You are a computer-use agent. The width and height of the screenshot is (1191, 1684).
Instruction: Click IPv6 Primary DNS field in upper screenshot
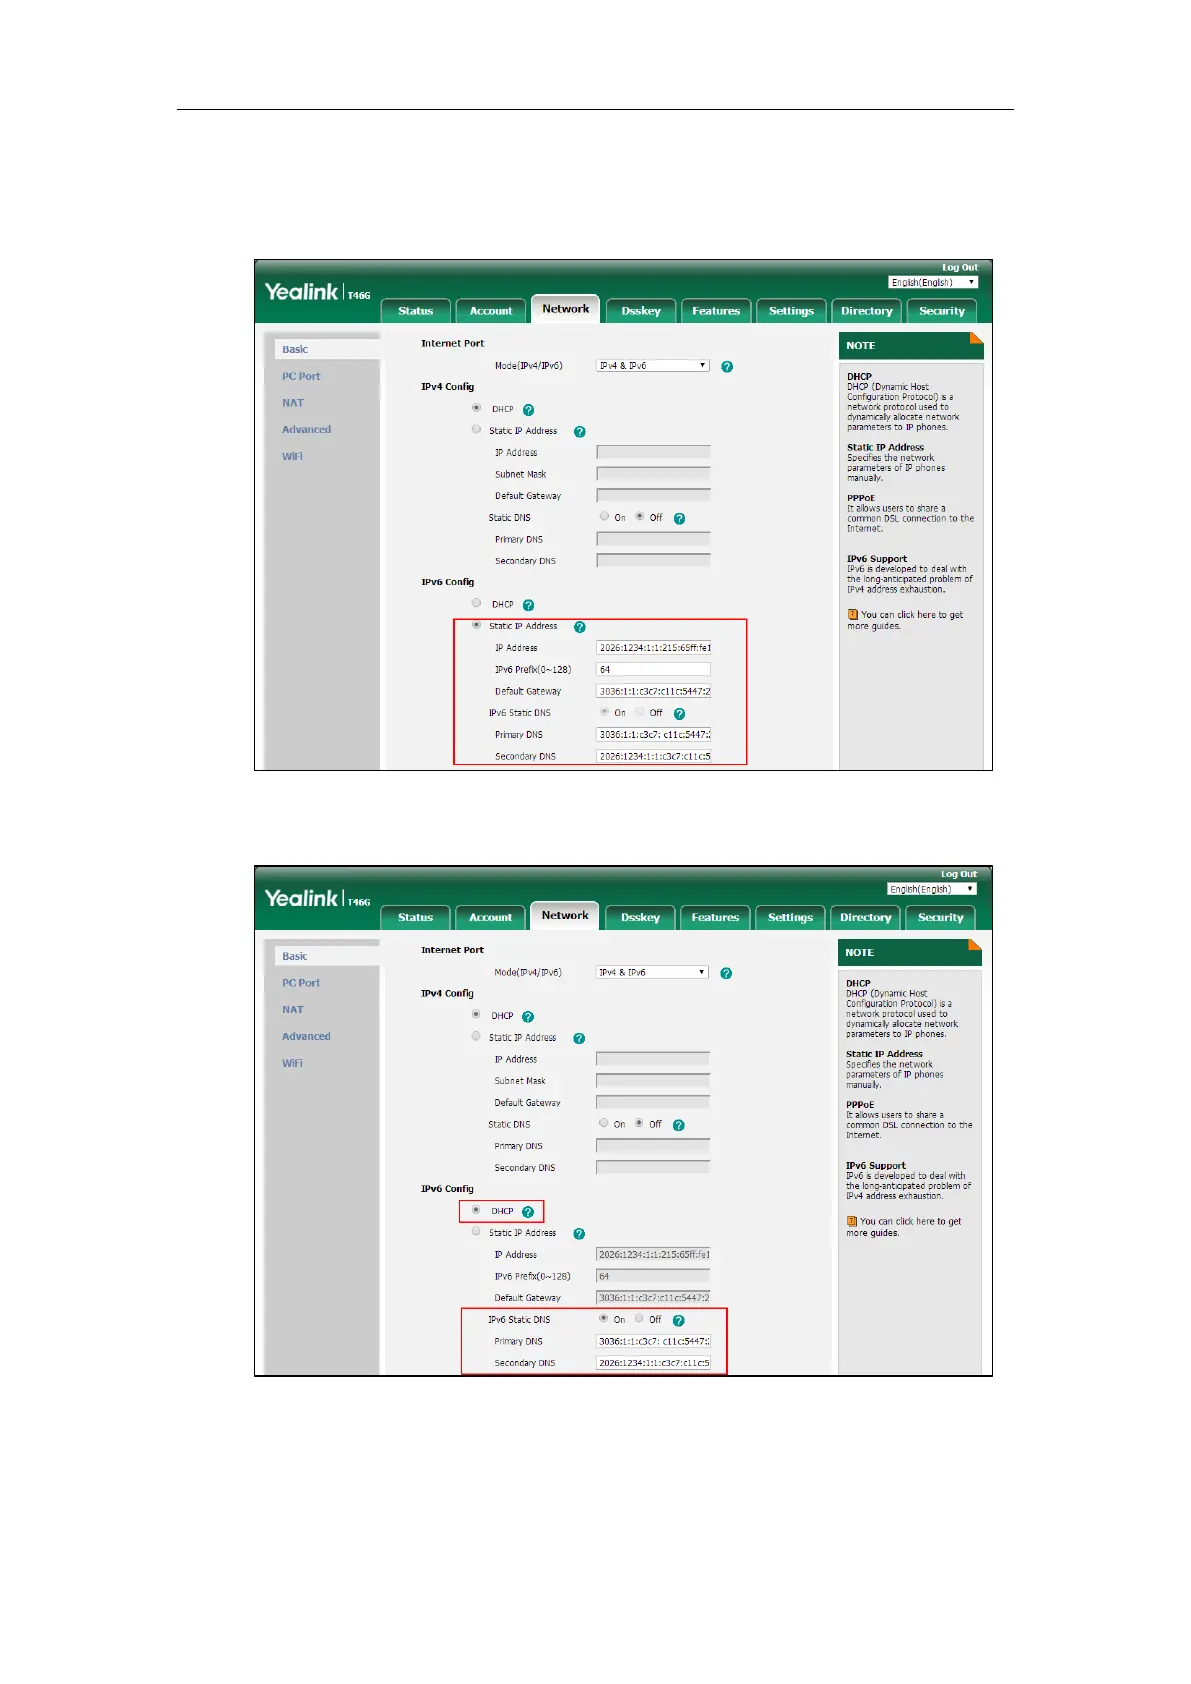[654, 735]
